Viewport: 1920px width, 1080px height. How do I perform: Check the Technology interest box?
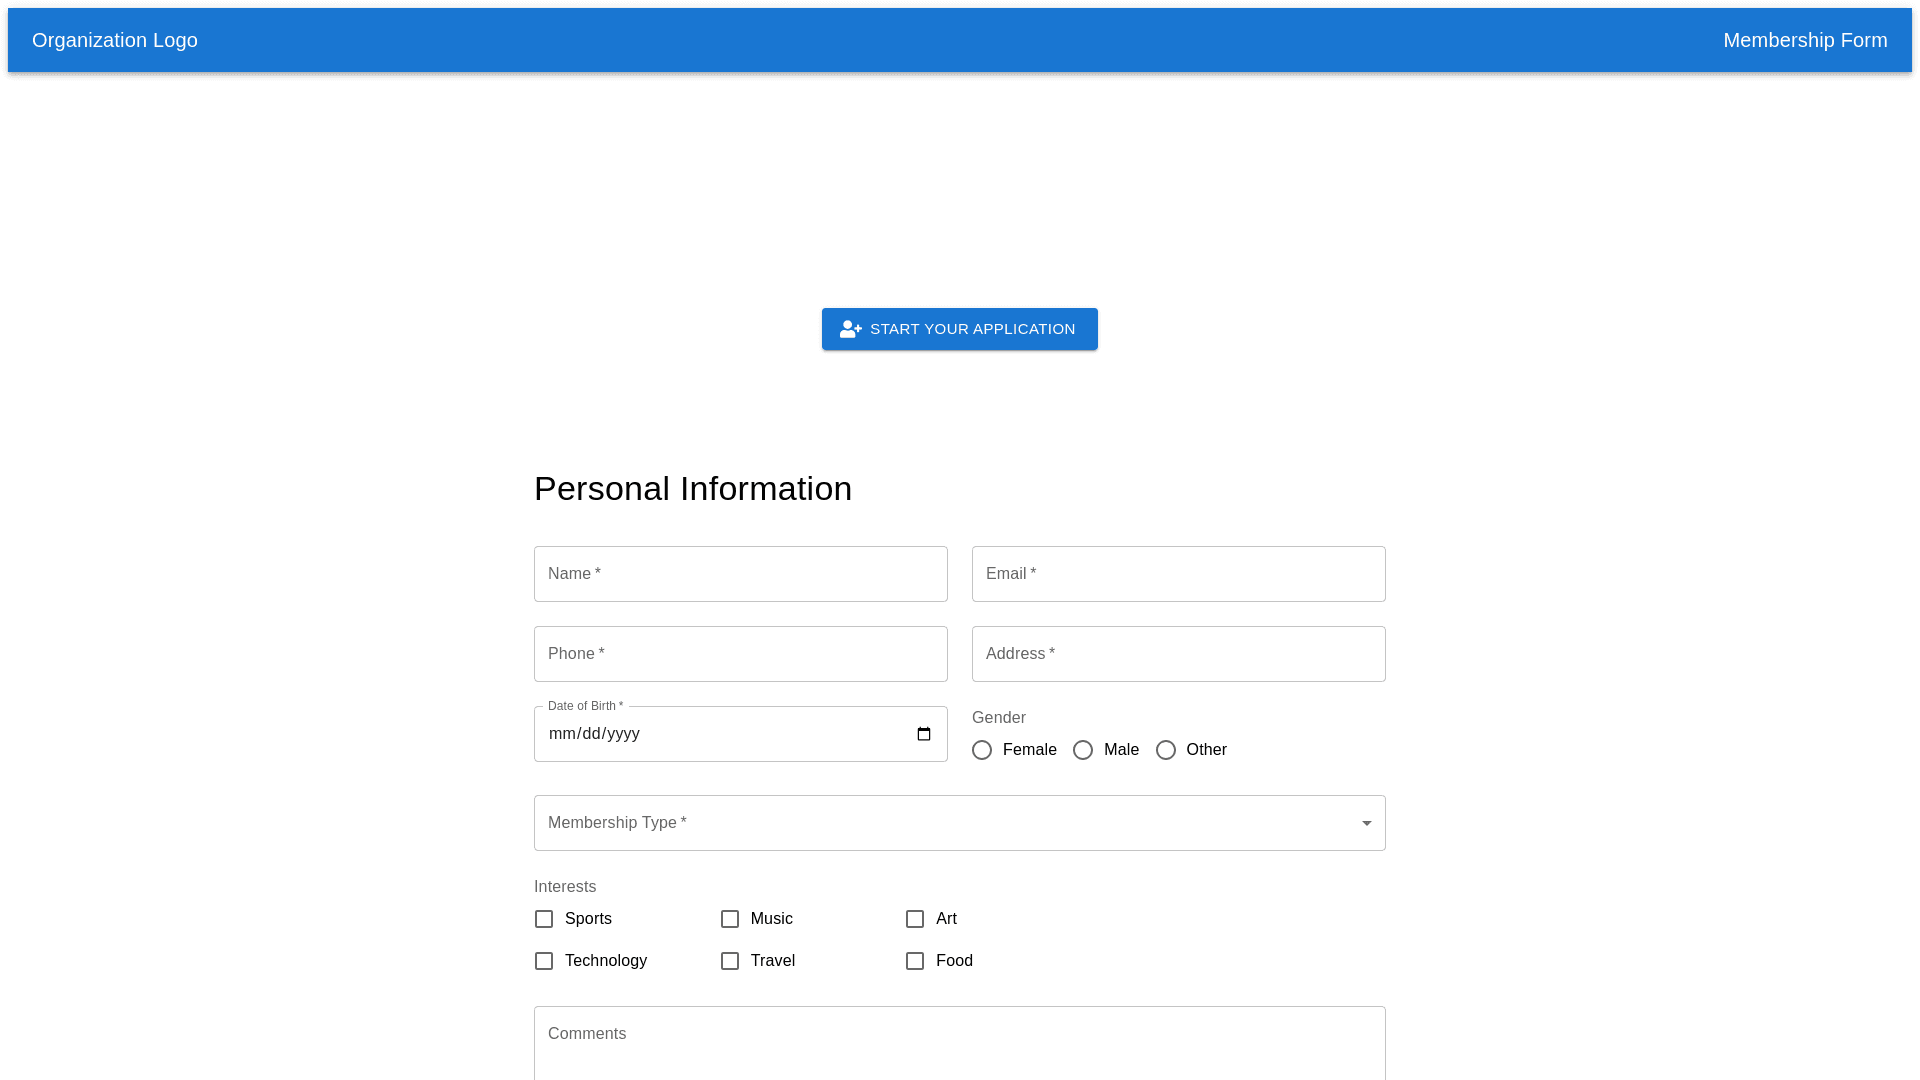click(544, 961)
